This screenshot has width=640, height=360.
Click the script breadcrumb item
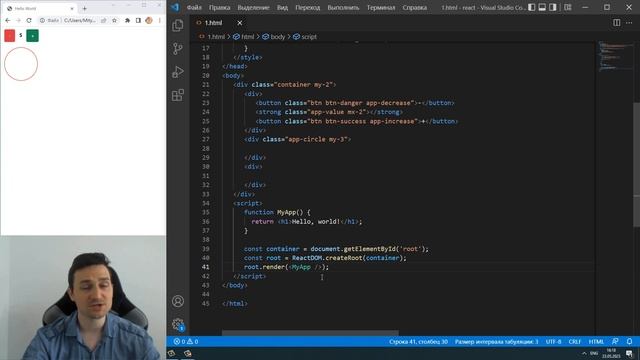pos(305,37)
